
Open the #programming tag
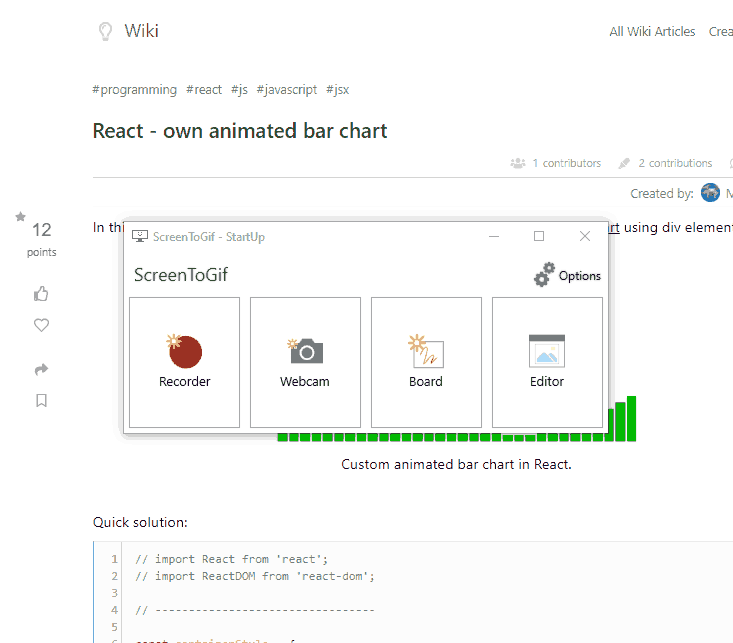(x=135, y=89)
